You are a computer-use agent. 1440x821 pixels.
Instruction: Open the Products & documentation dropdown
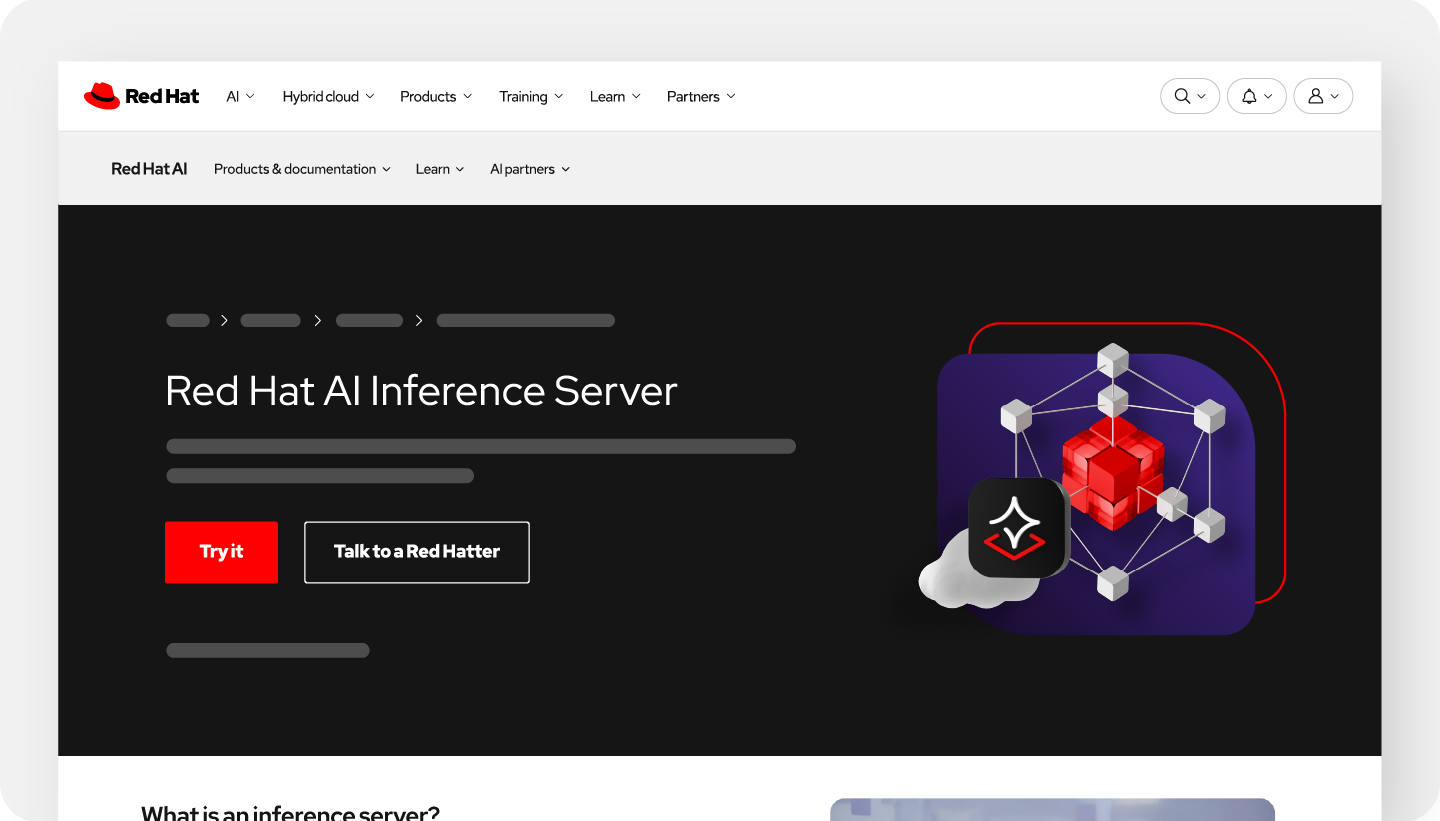point(302,169)
